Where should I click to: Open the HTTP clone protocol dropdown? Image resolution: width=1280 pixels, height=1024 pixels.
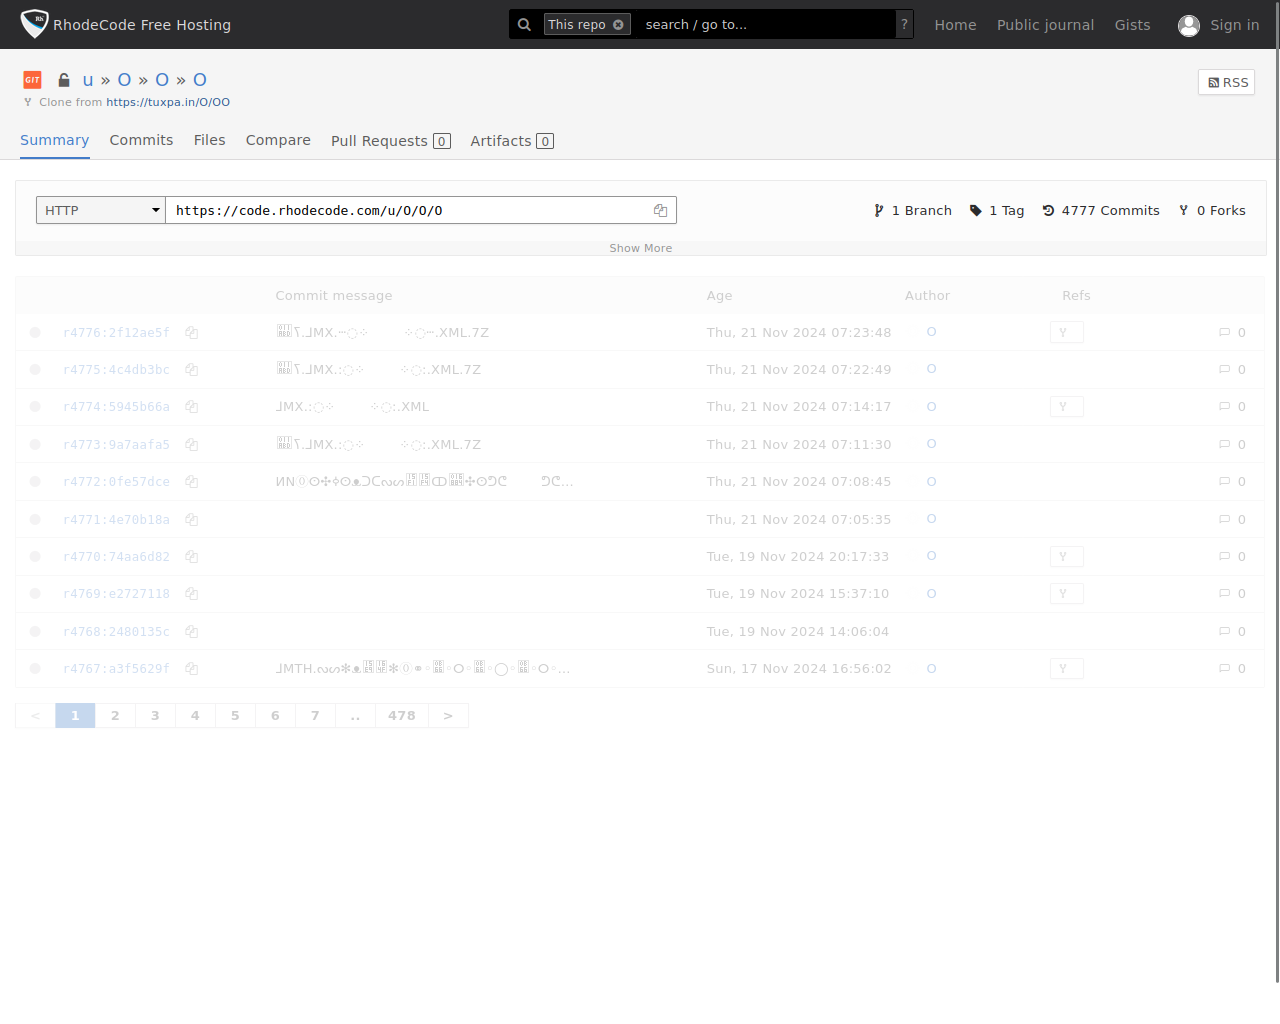[100, 210]
